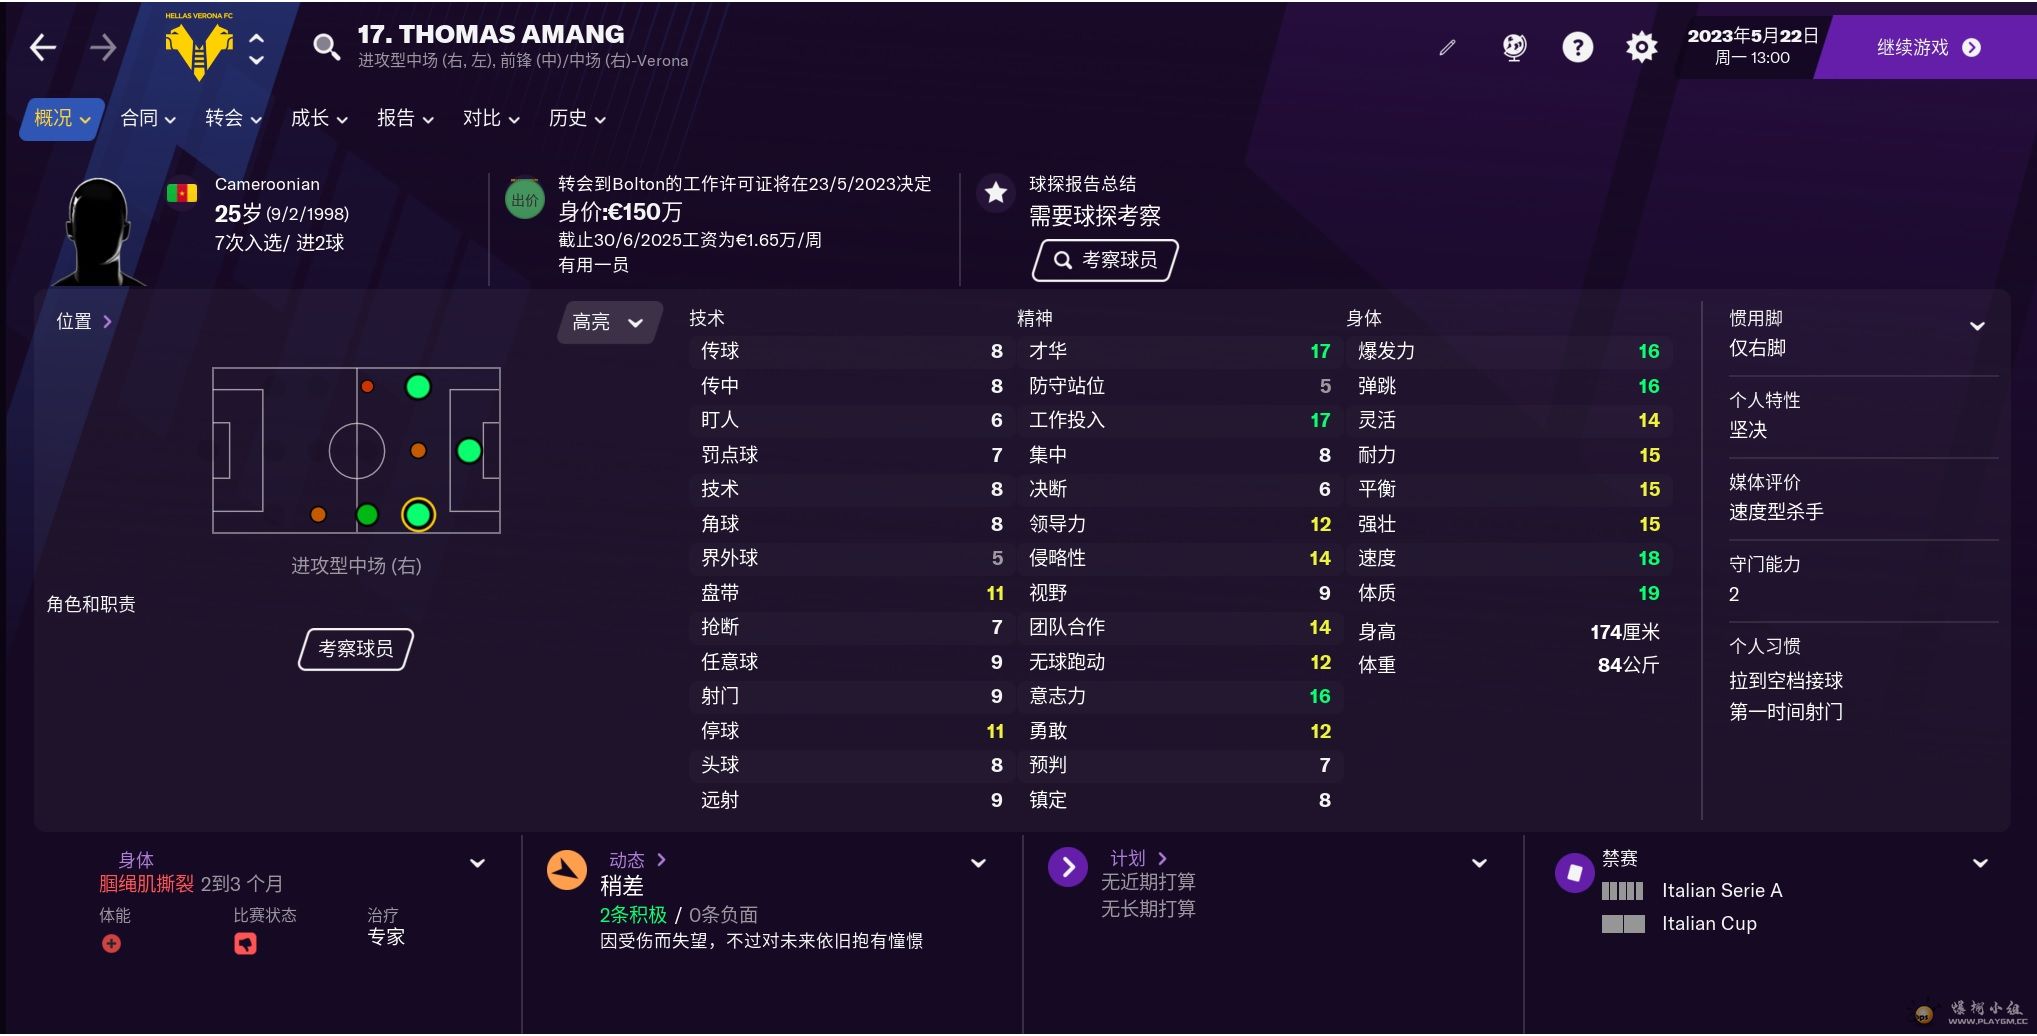The image size is (2037, 1036).
Task: Open the help question mark icon
Action: click(x=1577, y=47)
